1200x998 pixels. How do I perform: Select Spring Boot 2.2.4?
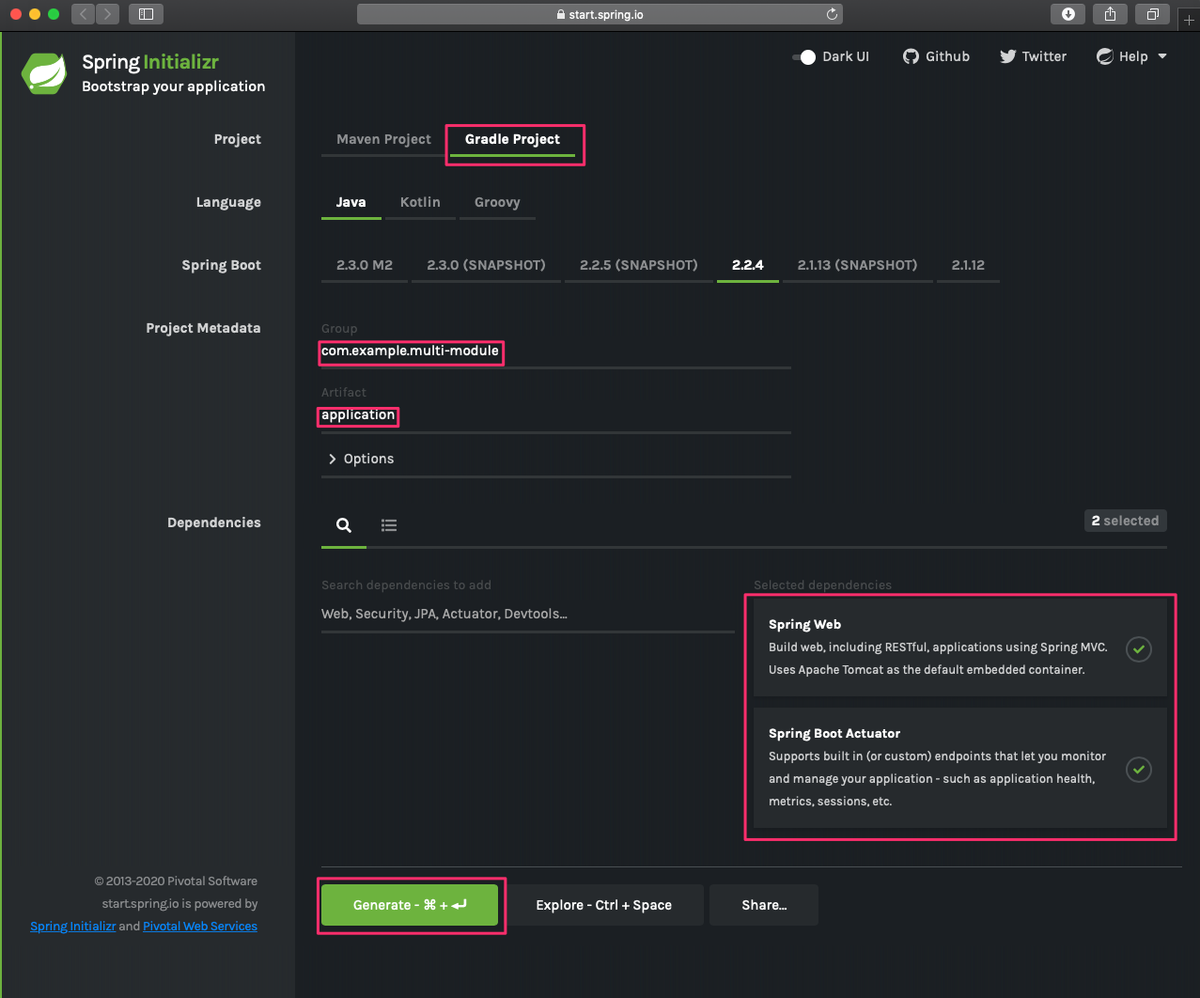point(747,265)
